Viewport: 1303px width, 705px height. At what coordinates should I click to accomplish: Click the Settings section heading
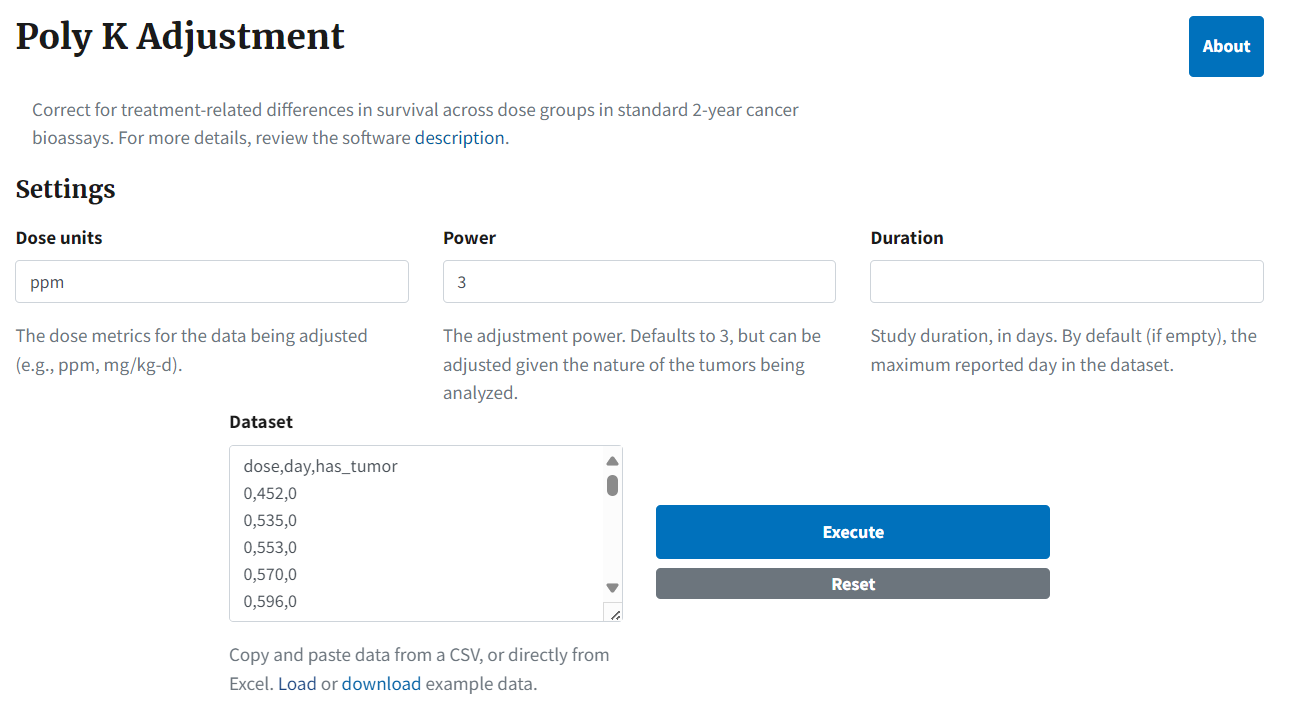[x=66, y=189]
